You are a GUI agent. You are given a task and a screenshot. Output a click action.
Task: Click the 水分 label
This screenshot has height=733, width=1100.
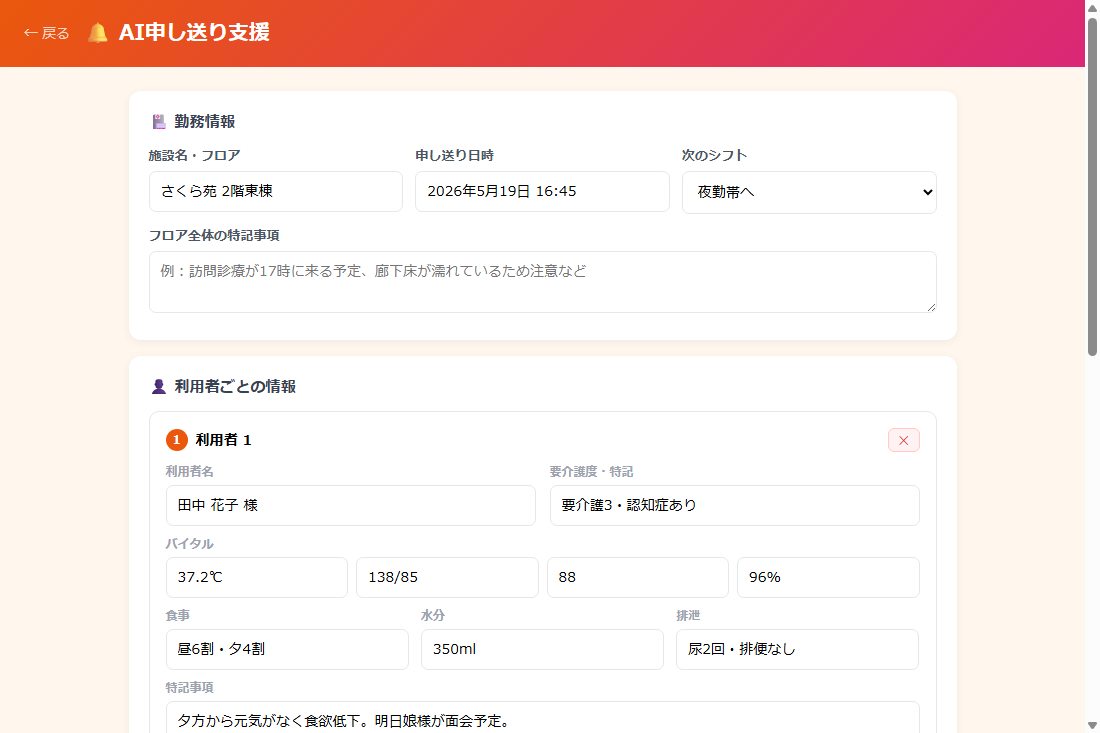click(x=433, y=615)
